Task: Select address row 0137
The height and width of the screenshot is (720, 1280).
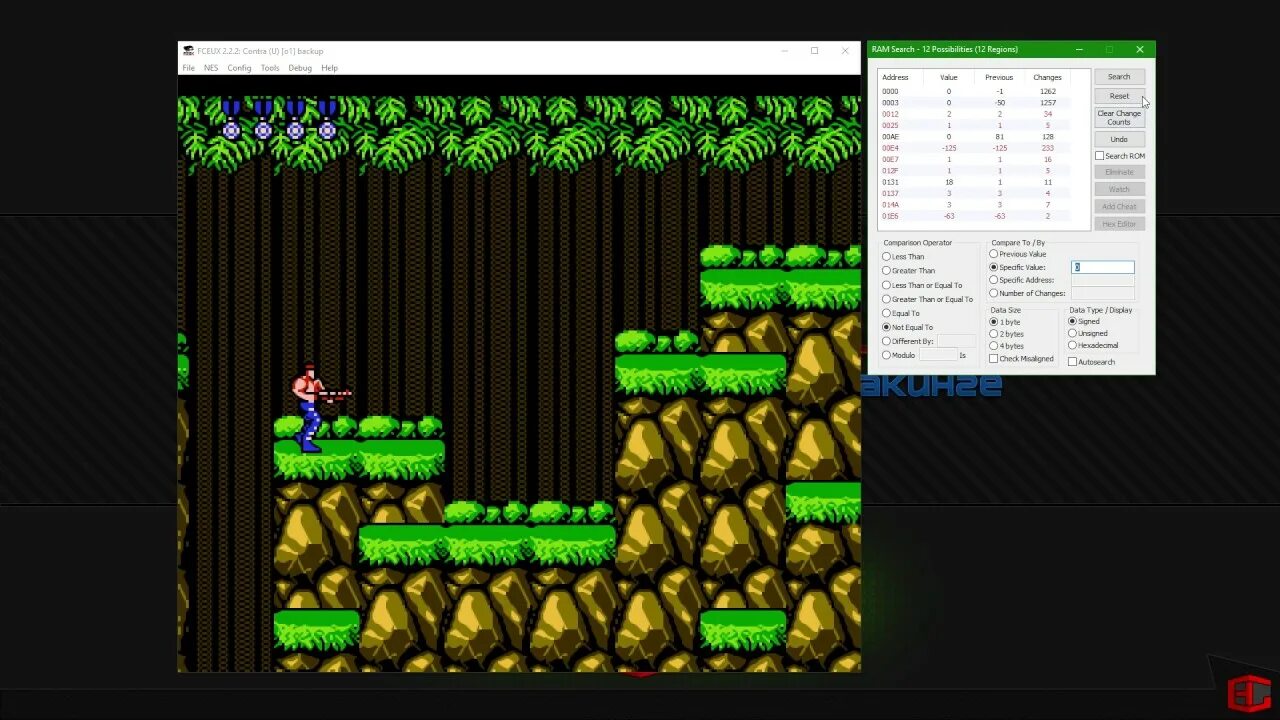Action: pyautogui.click(x=975, y=193)
